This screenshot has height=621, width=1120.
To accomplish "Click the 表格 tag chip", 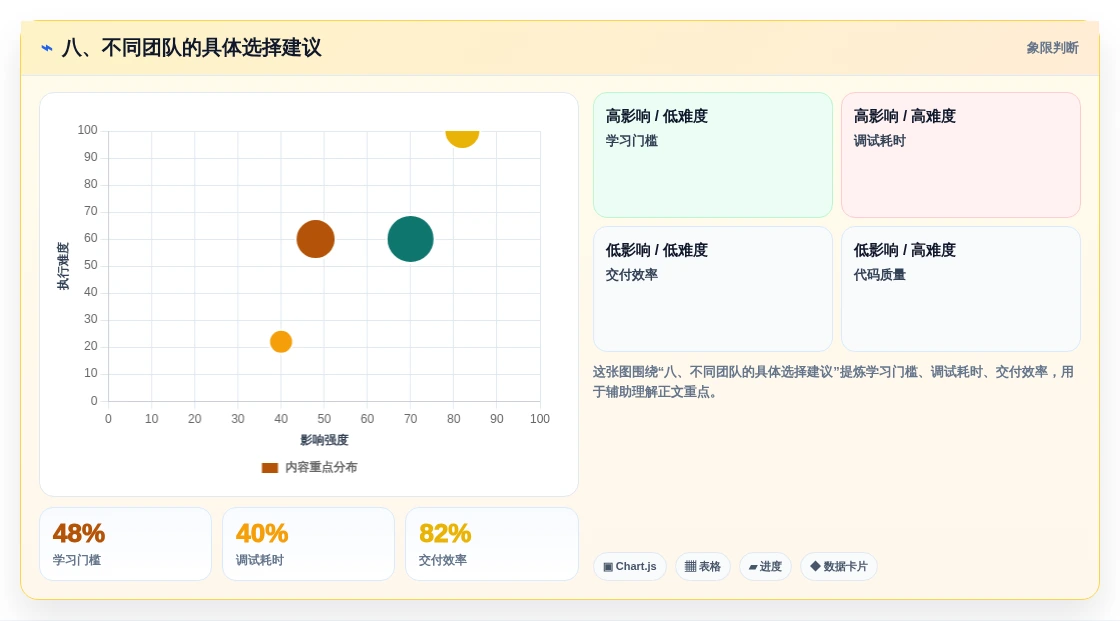I will pos(703,566).
